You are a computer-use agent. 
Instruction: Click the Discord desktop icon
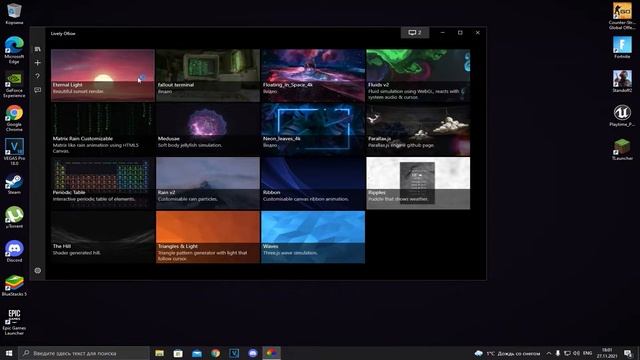[x=14, y=251]
